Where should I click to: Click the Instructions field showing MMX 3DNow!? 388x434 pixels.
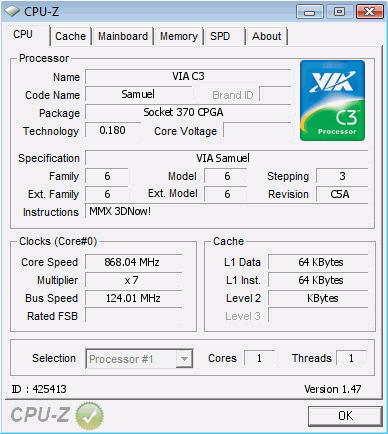pos(227,211)
